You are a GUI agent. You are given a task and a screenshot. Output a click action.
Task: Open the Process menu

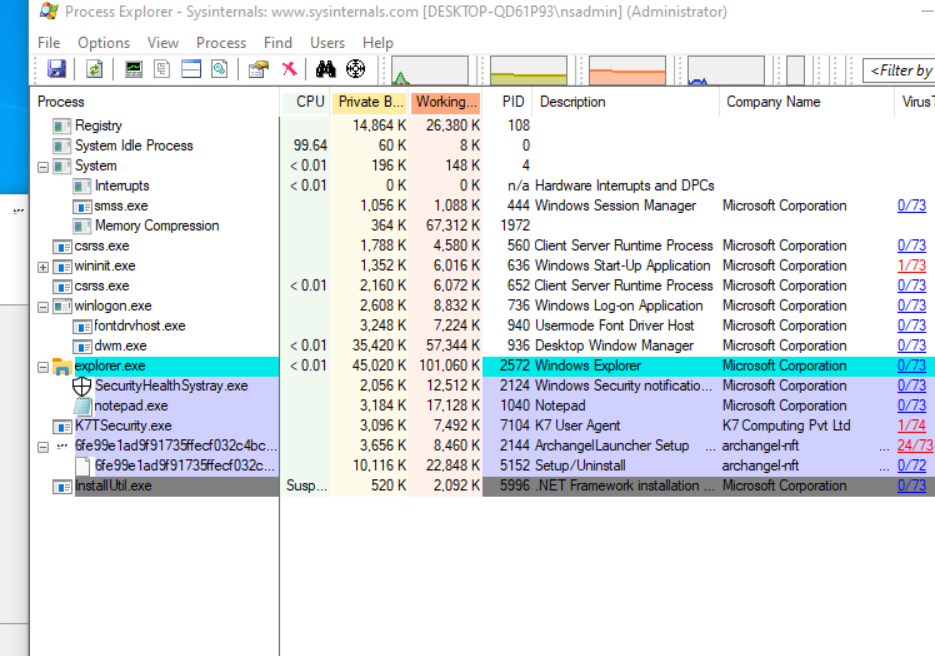point(221,43)
